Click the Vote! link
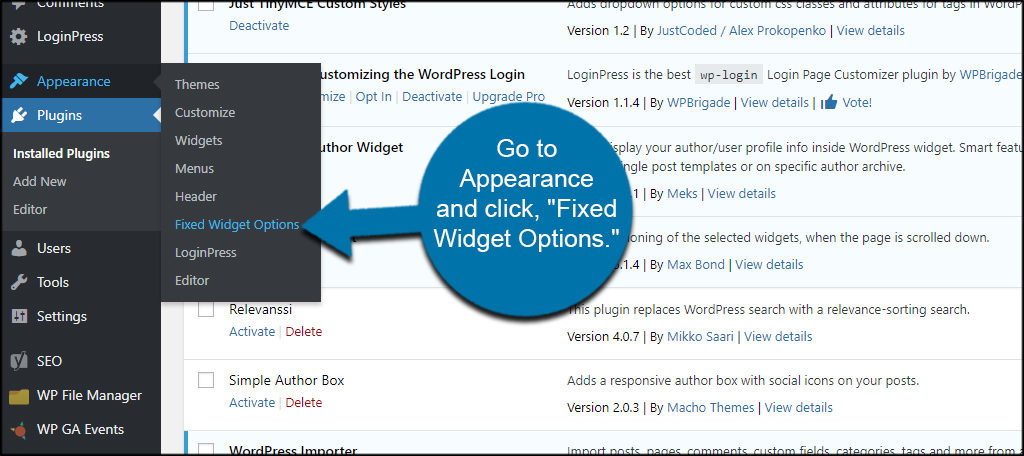 click(857, 103)
